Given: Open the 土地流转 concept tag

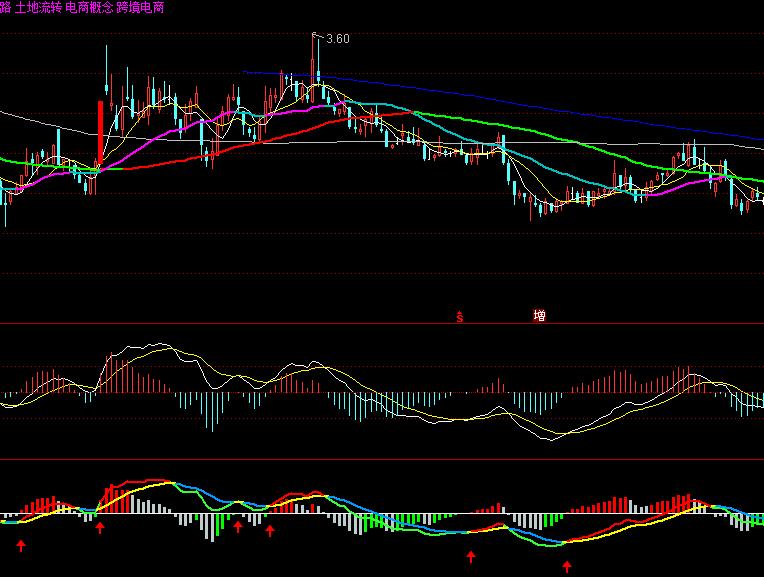Looking at the screenshot, I should 38,7.
